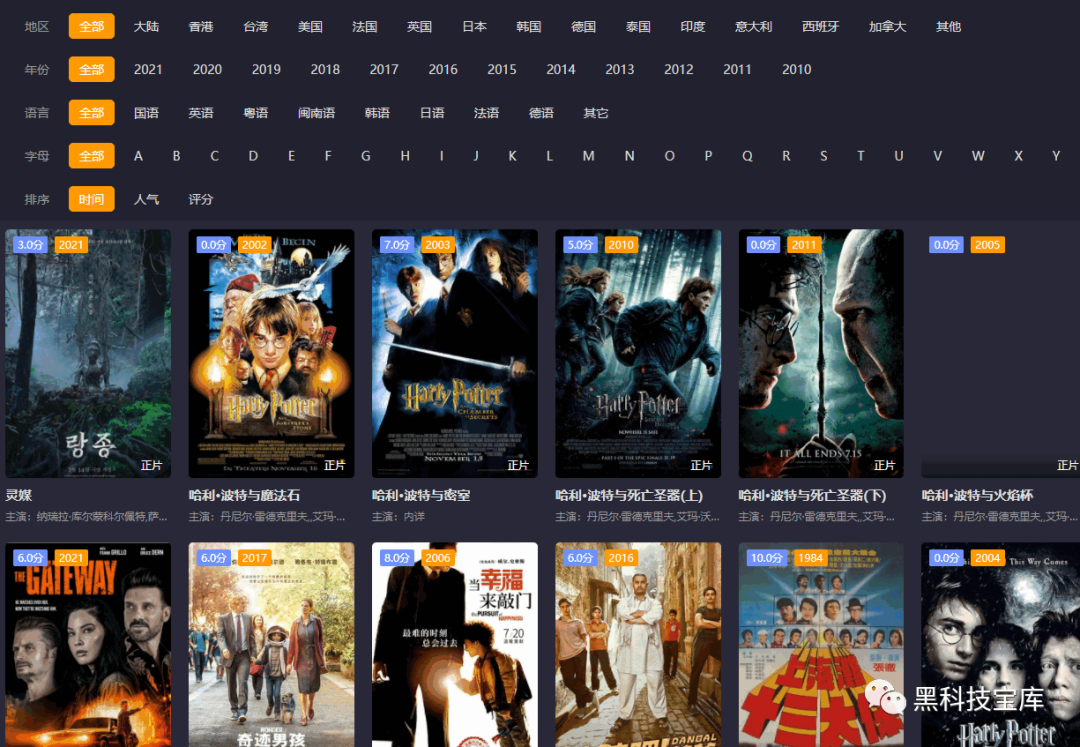Select 全部 in the 语言 row
This screenshot has width=1080, height=747.
92,113
